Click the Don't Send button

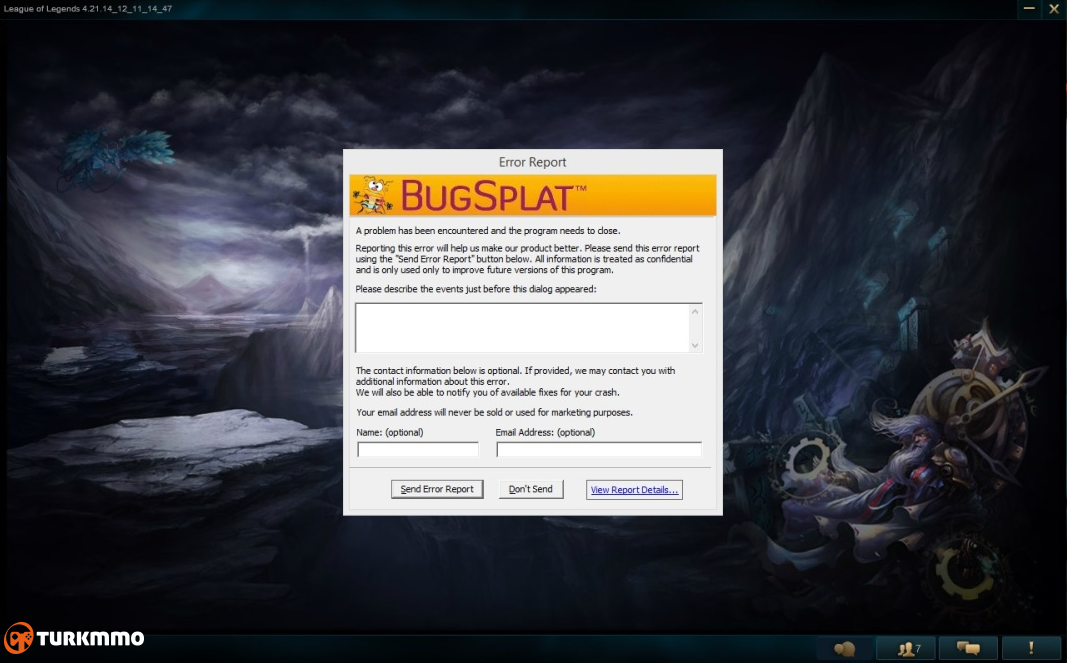[531, 489]
